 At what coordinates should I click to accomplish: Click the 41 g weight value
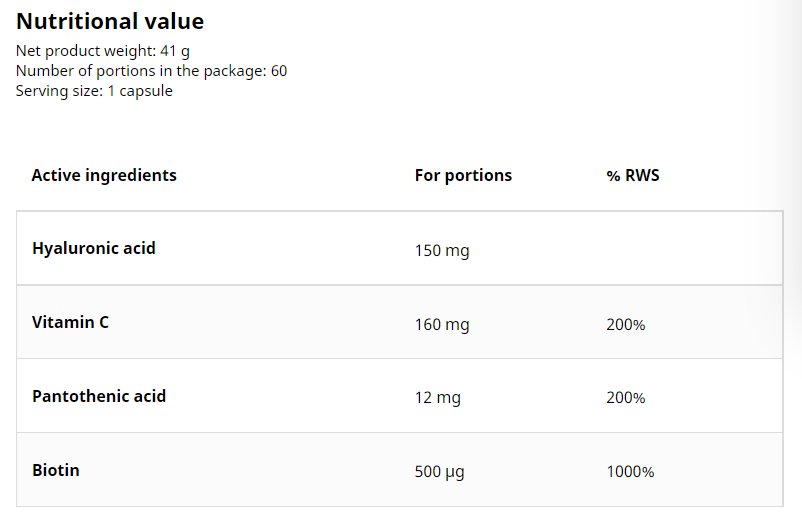[175, 51]
